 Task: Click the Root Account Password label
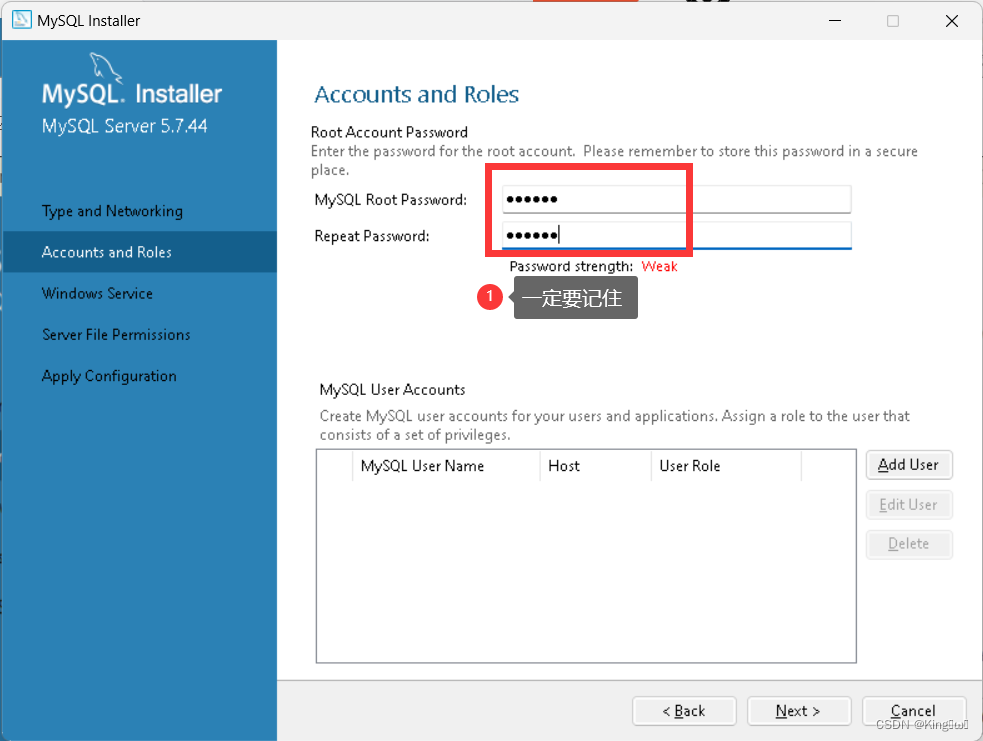(x=389, y=132)
